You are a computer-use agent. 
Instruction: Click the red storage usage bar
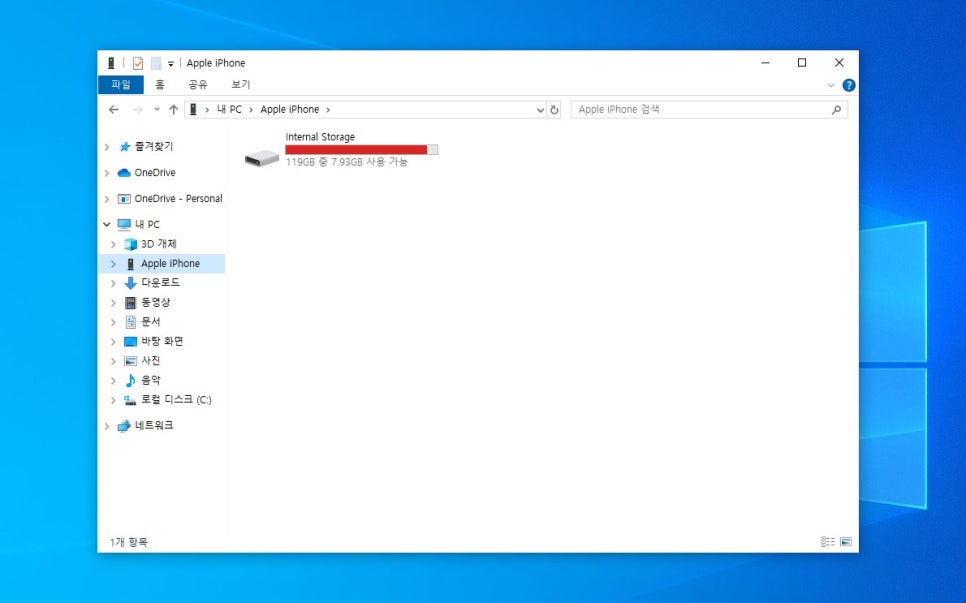pyautogui.click(x=362, y=150)
